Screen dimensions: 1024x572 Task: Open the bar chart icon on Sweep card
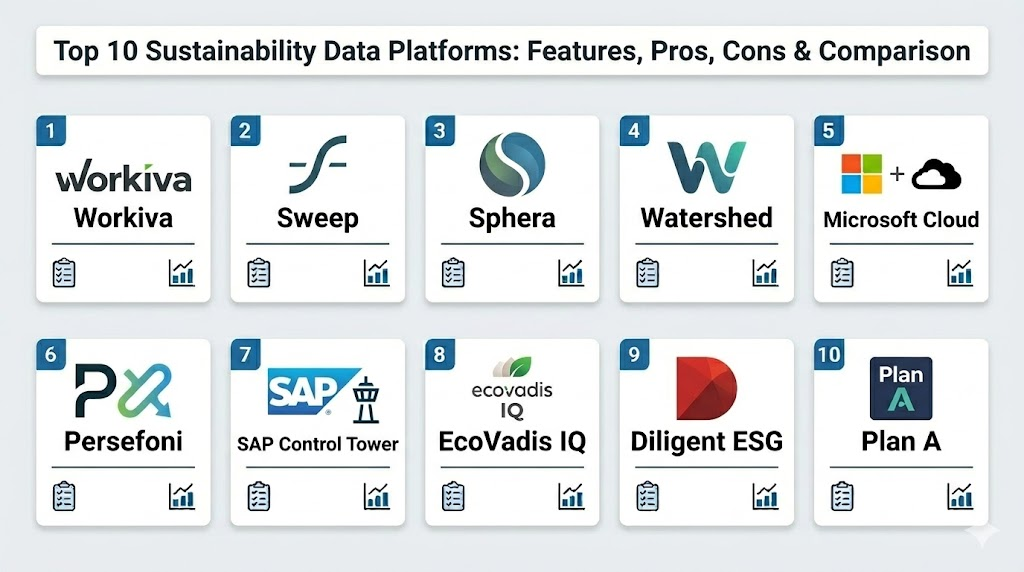click(x=376, y=272)
